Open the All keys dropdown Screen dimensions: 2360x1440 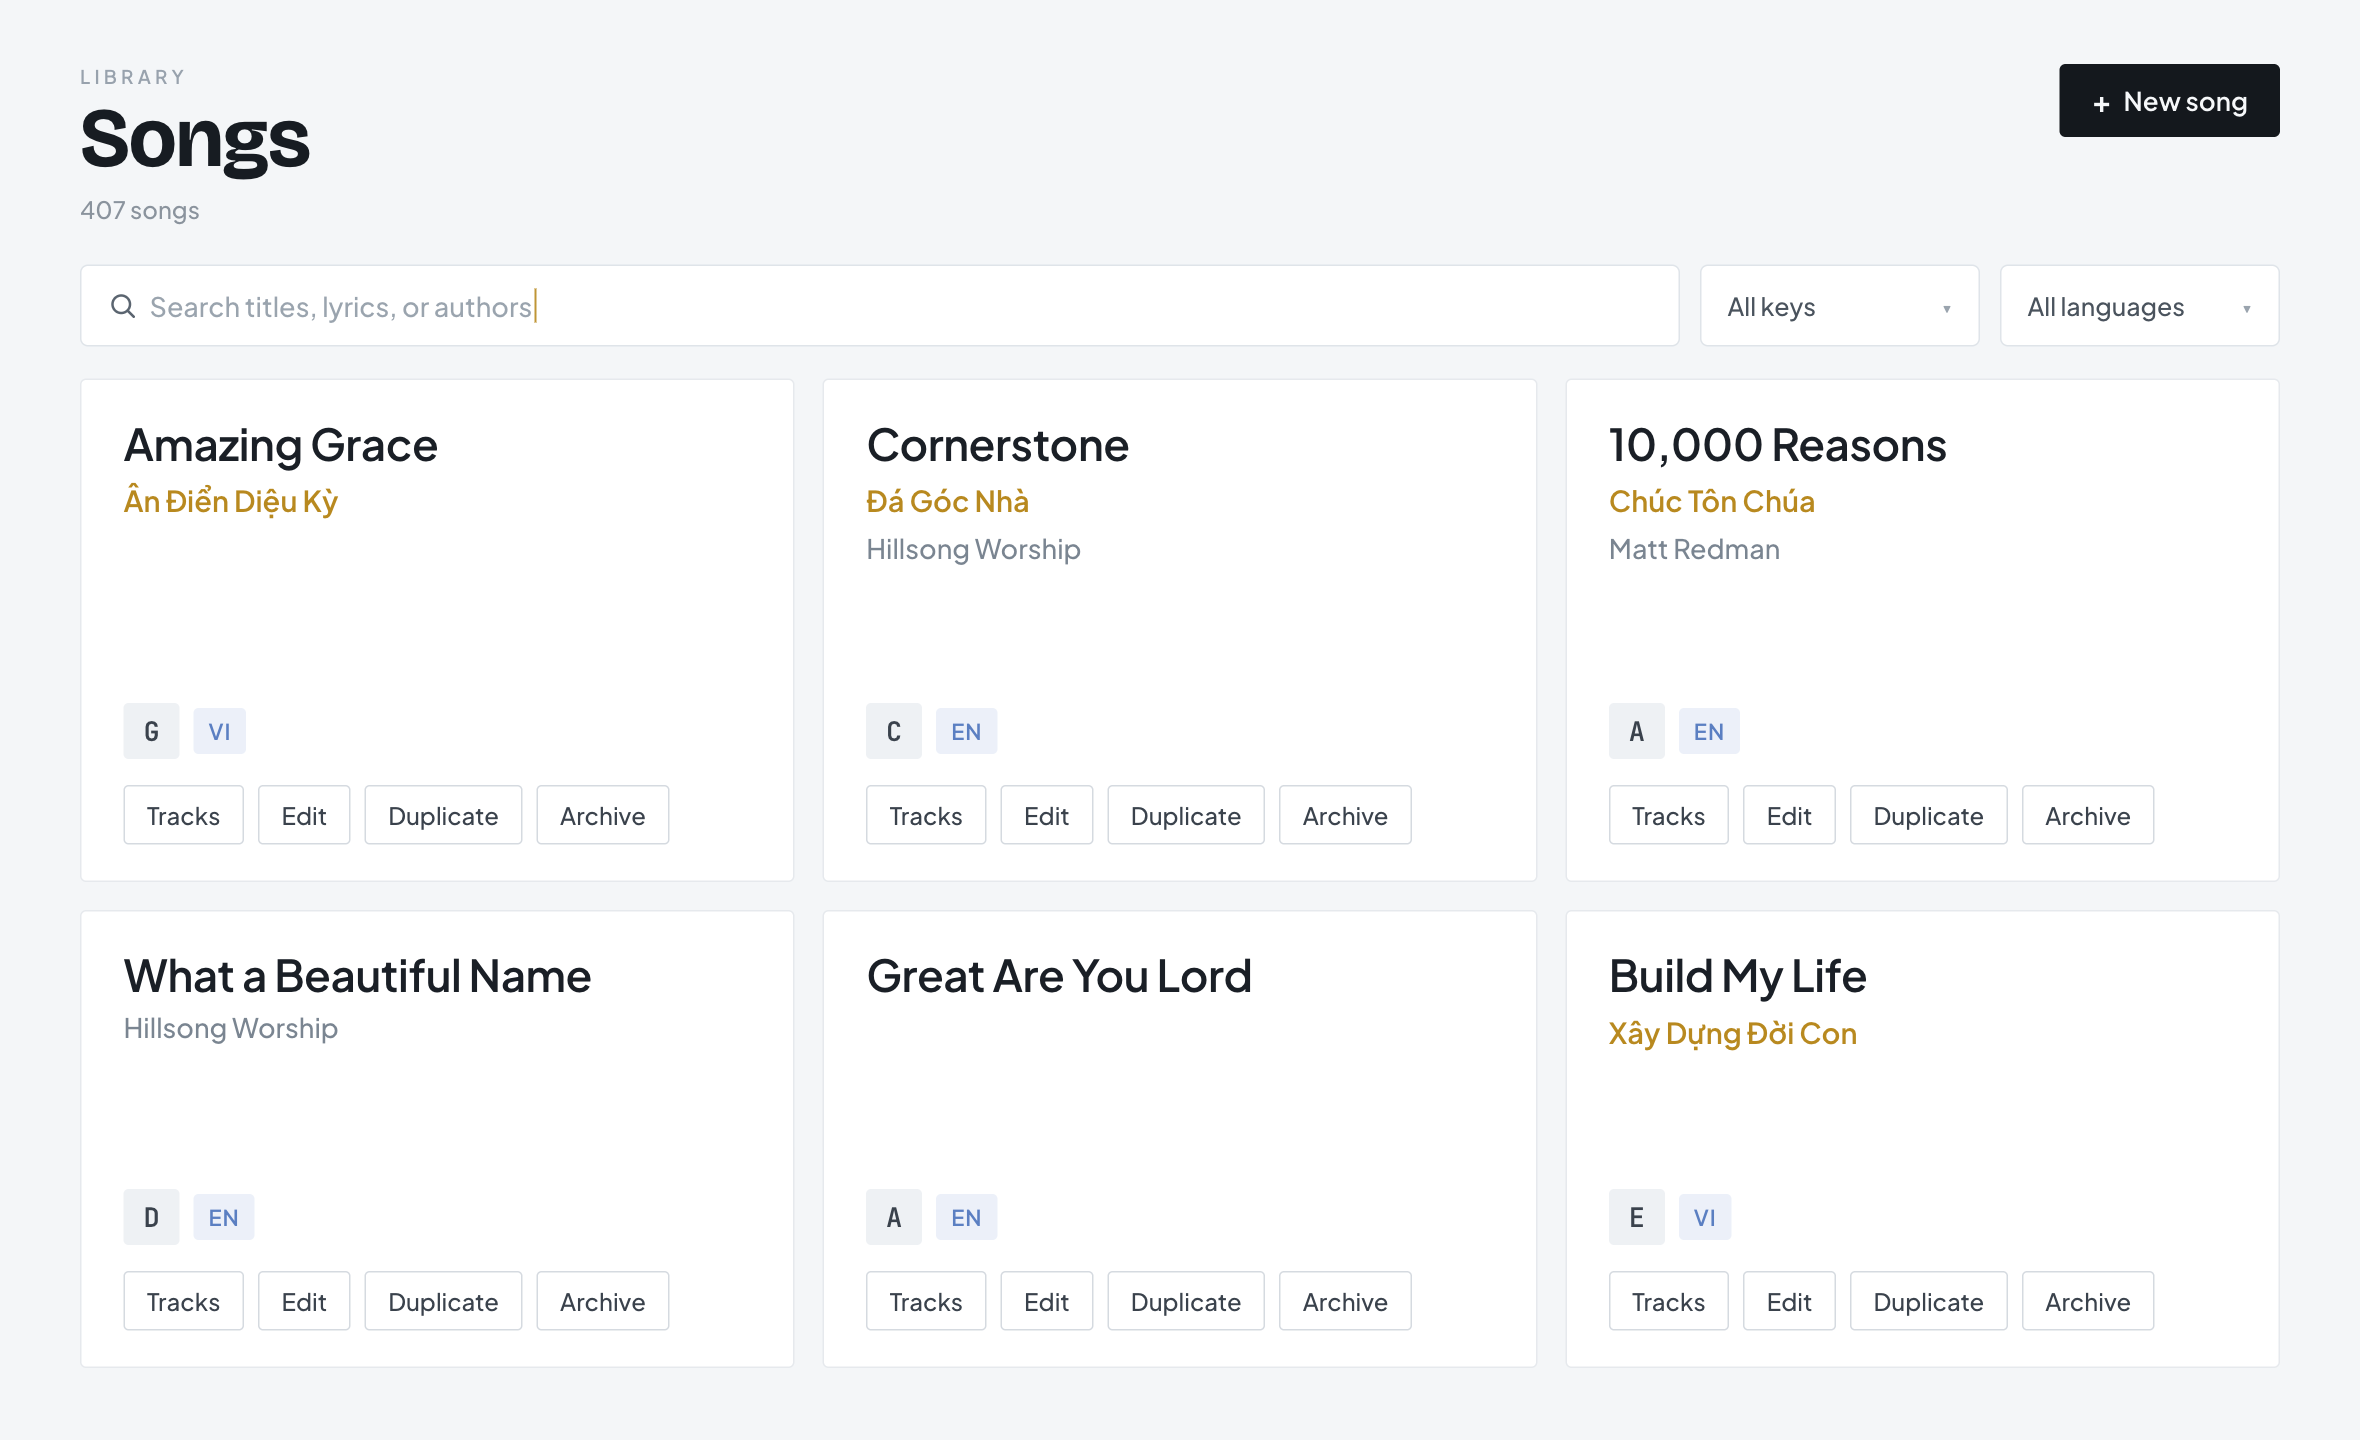click(x=1839, y=306)
